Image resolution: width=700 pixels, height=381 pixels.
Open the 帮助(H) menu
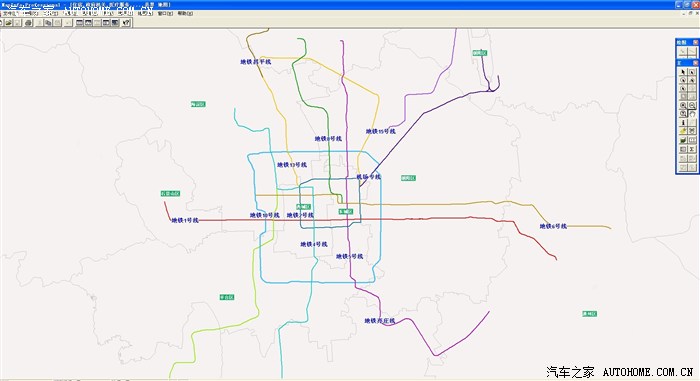click(x=185, y=13)
